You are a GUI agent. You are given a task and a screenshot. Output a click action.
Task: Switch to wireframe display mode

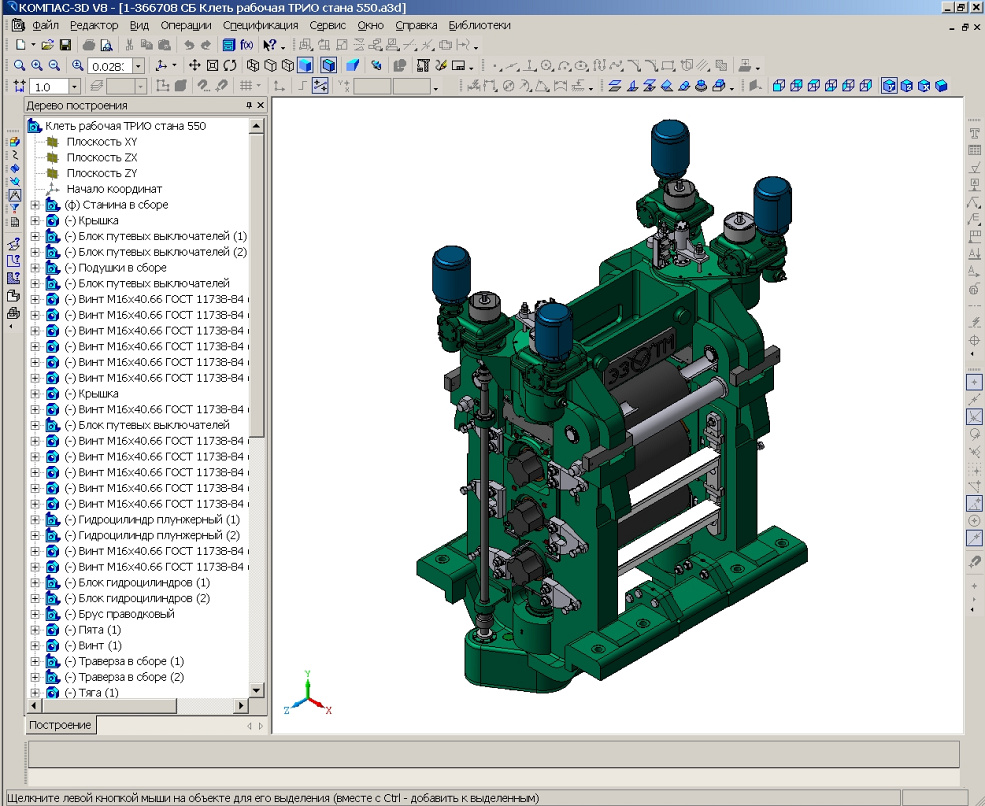254,65
